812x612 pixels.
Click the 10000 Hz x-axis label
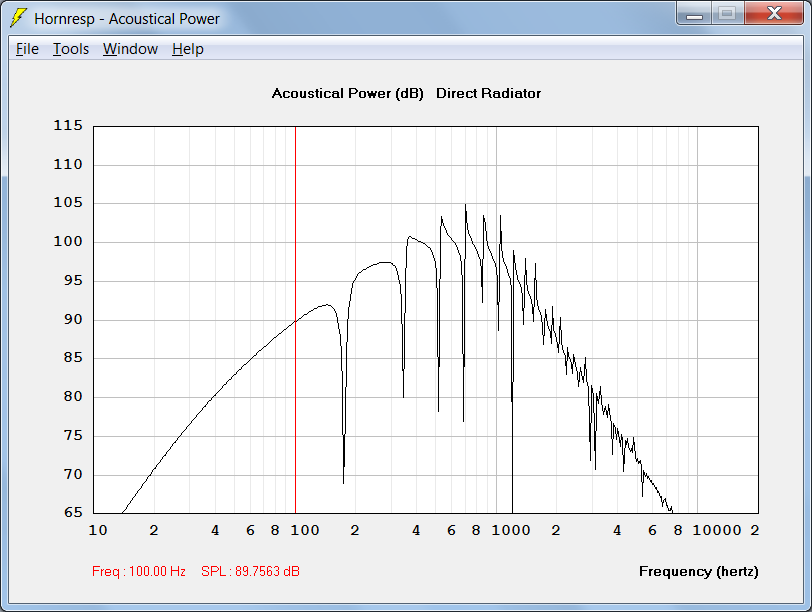click(717, 530)
